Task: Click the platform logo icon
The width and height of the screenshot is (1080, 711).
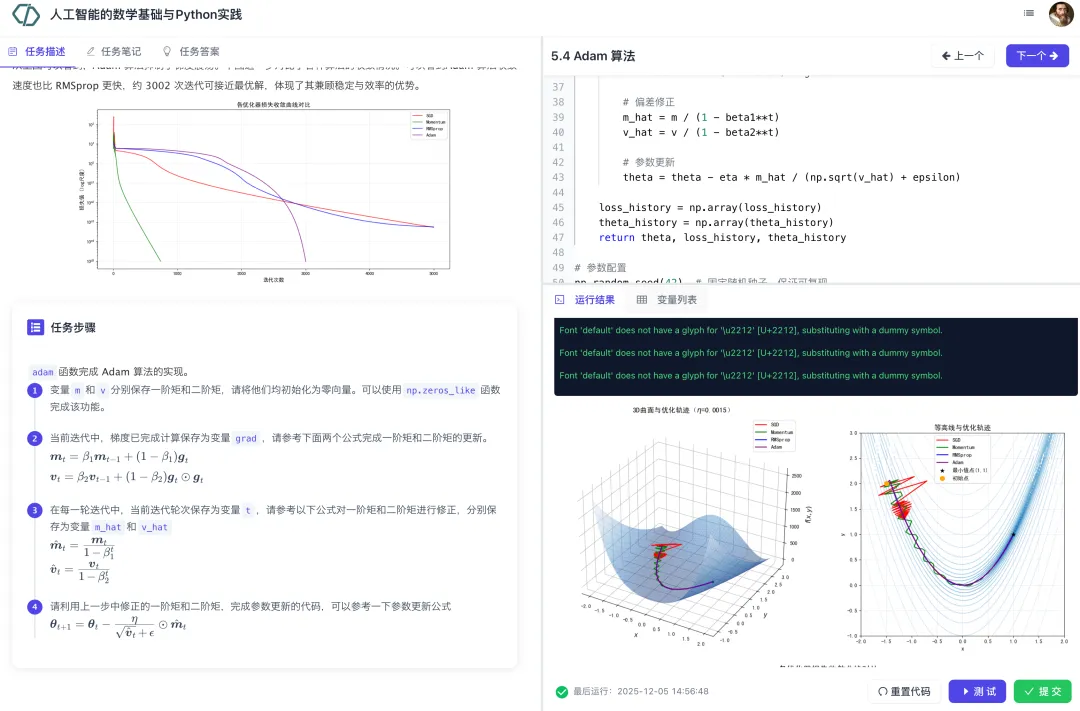Action: [x=26, y=15]
